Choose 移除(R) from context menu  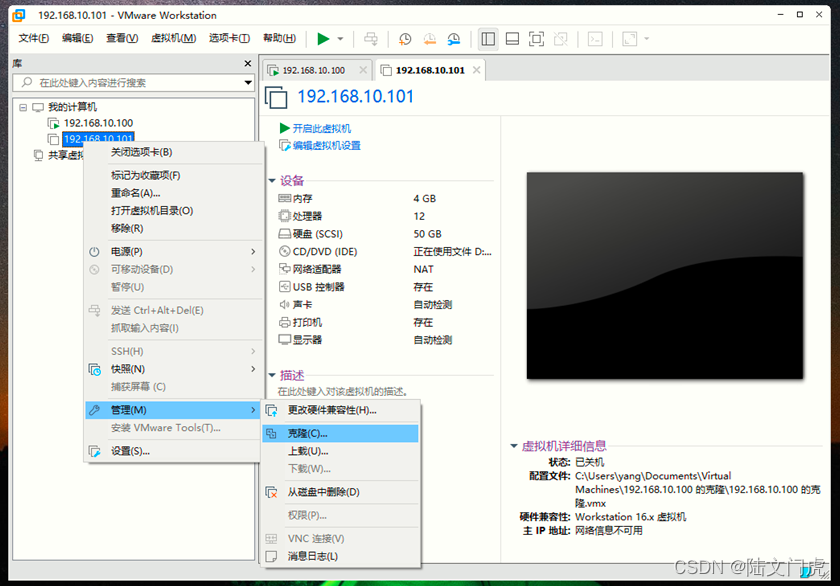[174, 228]
